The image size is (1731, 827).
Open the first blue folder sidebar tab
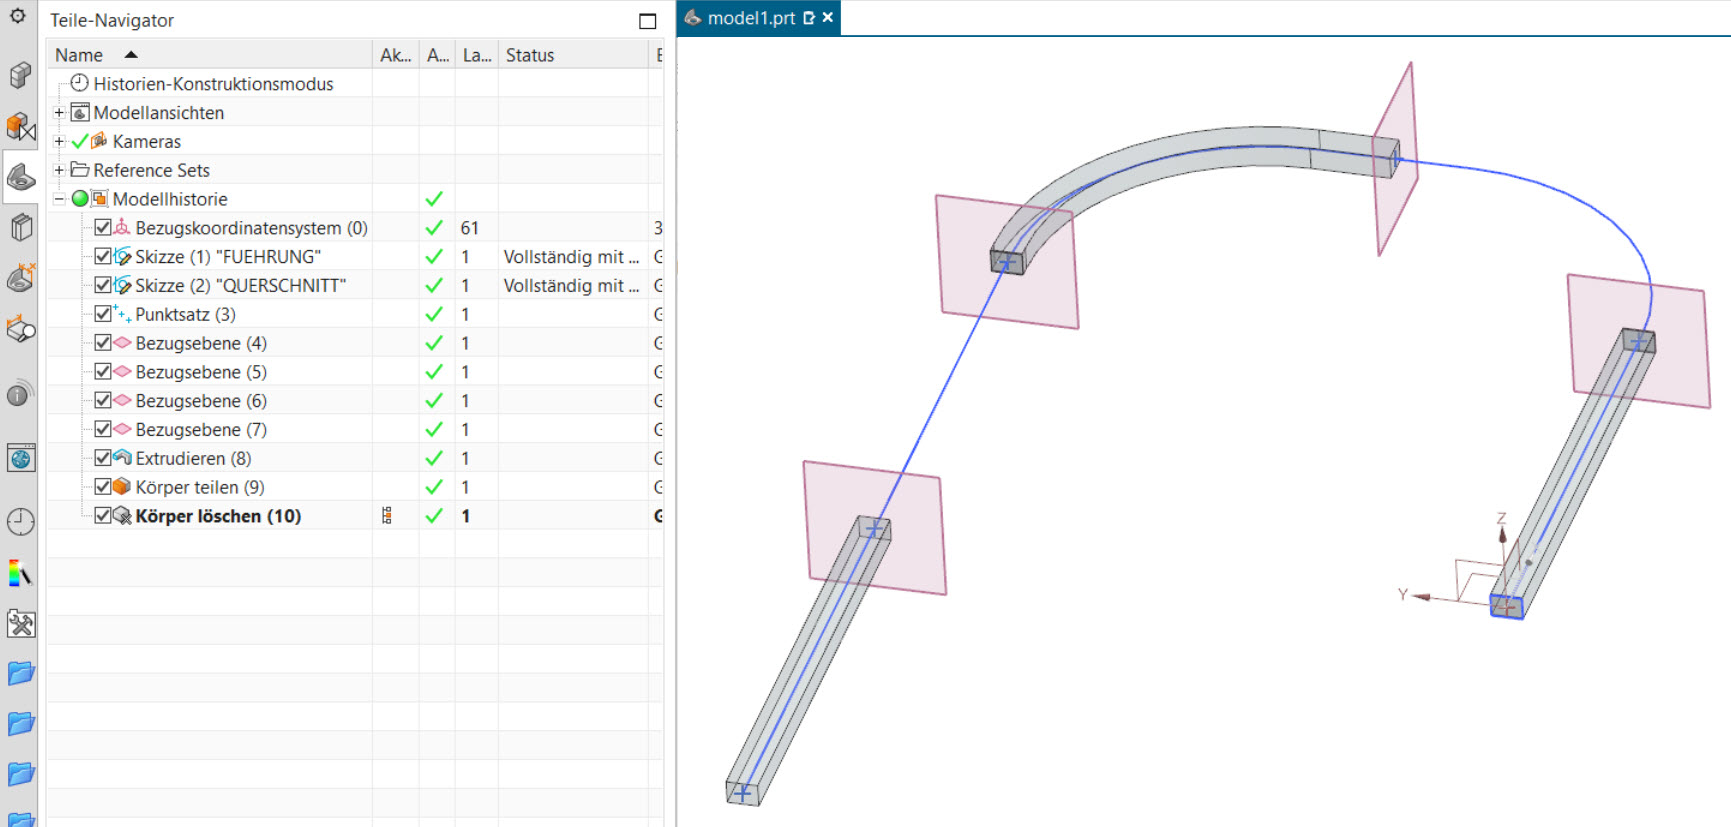[x=20, y=674]
